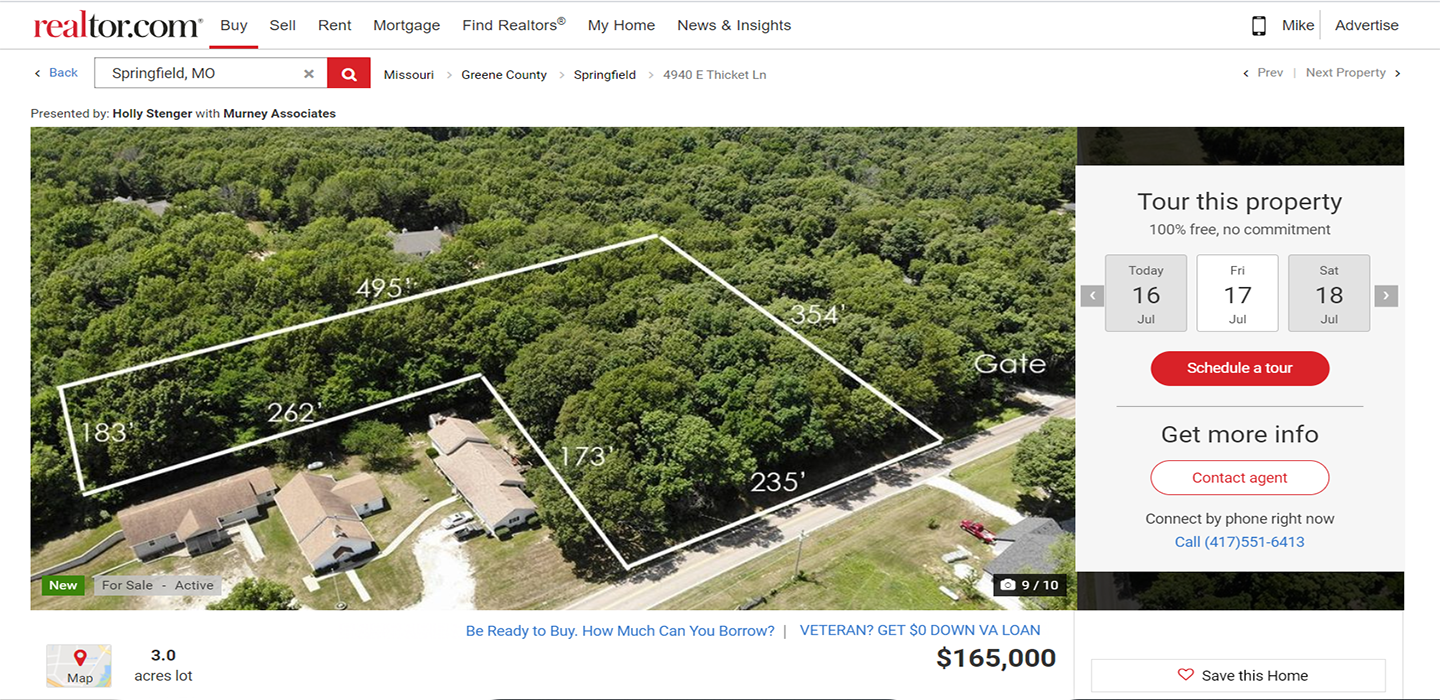Select Today 16 Jul tour date

[x=1146, y=293]
